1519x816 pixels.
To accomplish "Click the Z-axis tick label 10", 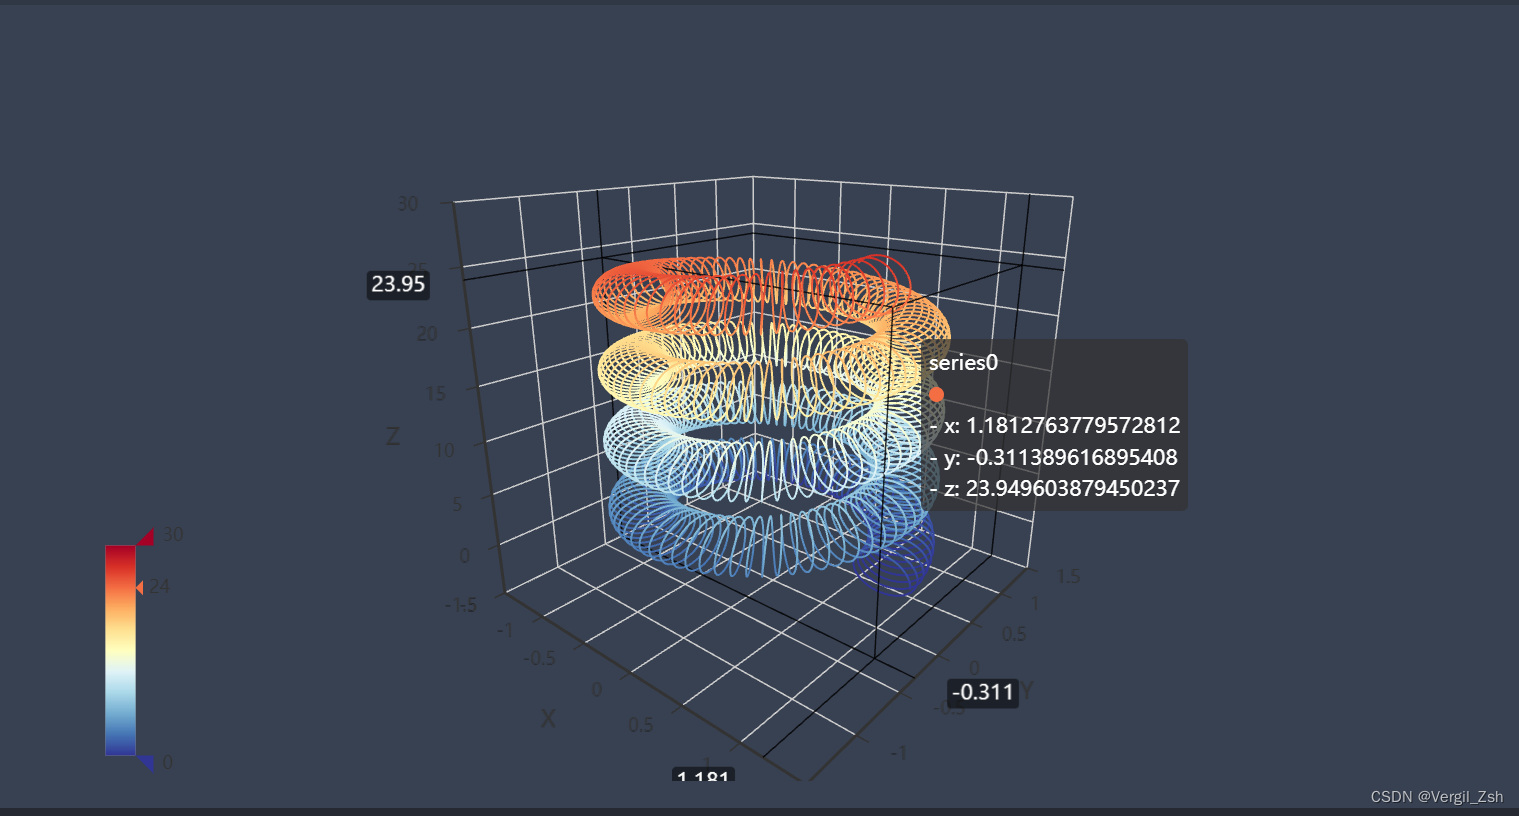I will click(x=444, y=450).
